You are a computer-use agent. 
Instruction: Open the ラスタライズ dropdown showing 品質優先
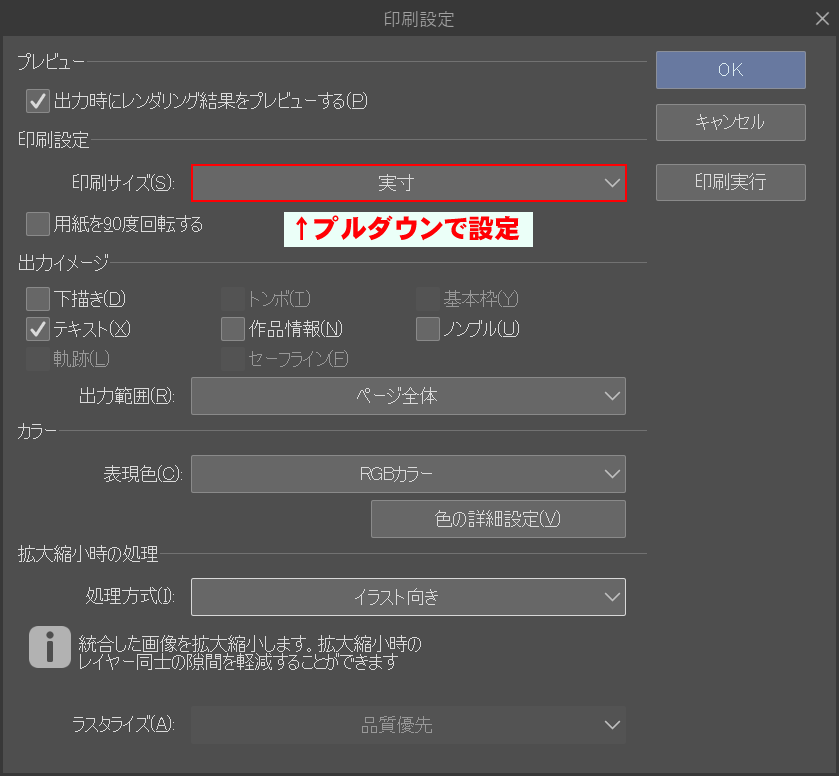pos(408,725)
